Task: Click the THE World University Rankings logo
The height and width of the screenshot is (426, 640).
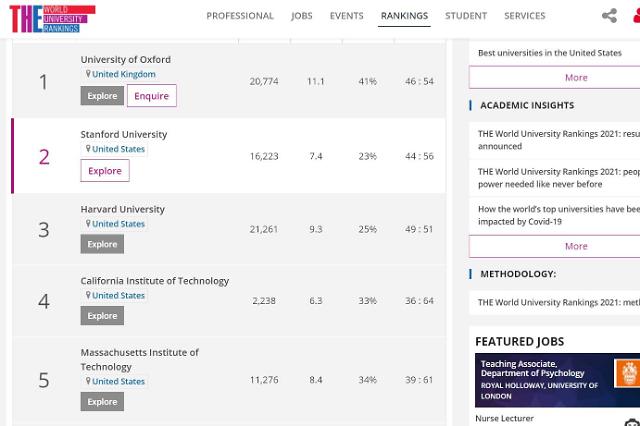Action: pyautogui.click(x=52, y=18)
